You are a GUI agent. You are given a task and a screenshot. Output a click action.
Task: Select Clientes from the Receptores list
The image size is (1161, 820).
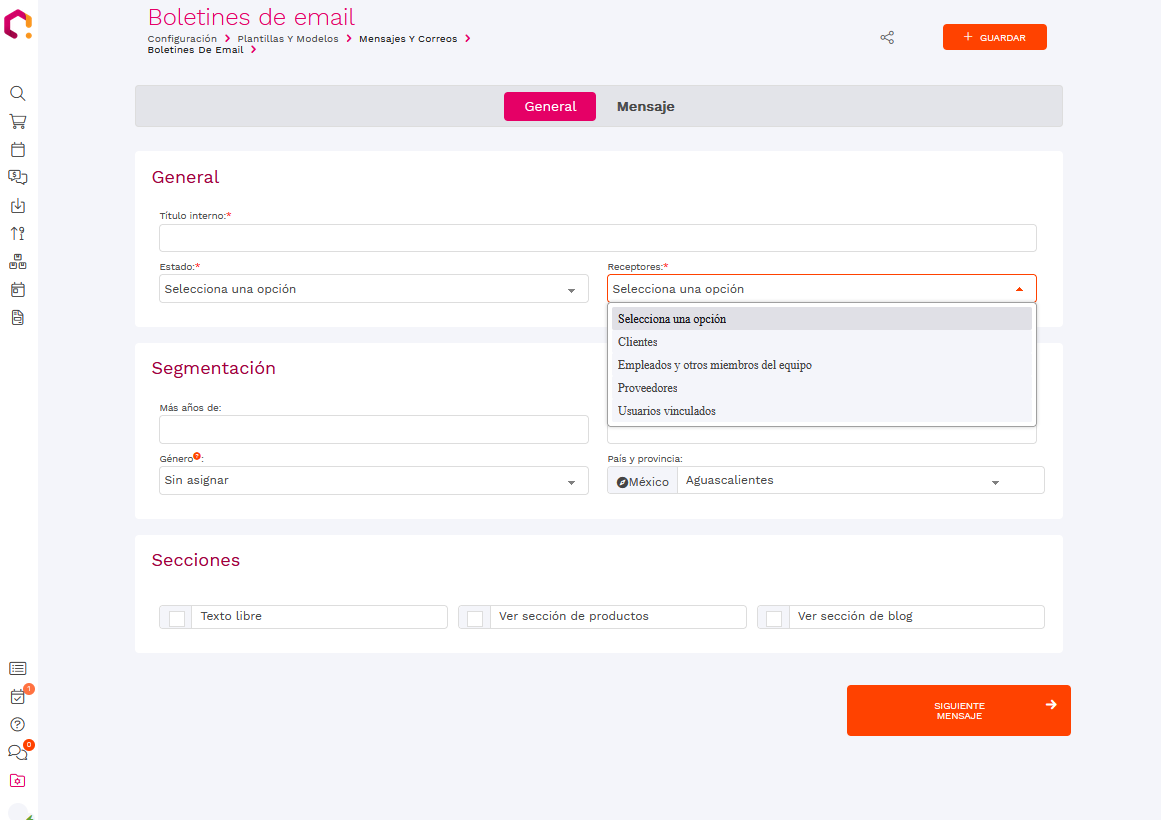click(x=638, y=342)
